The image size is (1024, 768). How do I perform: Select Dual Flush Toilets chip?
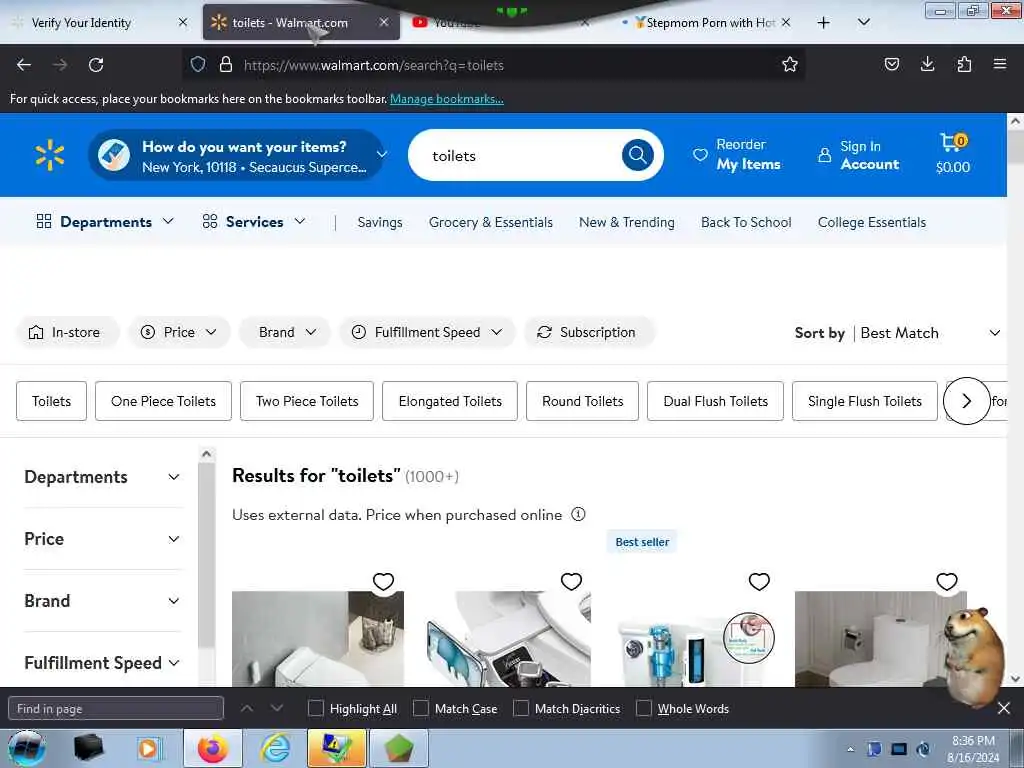pyautogui.click(x=715, y=401)
